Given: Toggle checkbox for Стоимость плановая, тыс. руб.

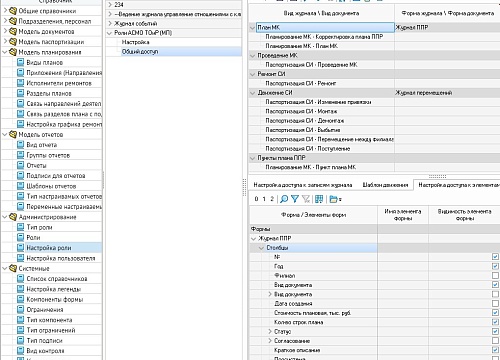Looking at the screenshot, I should coord(495,313).
